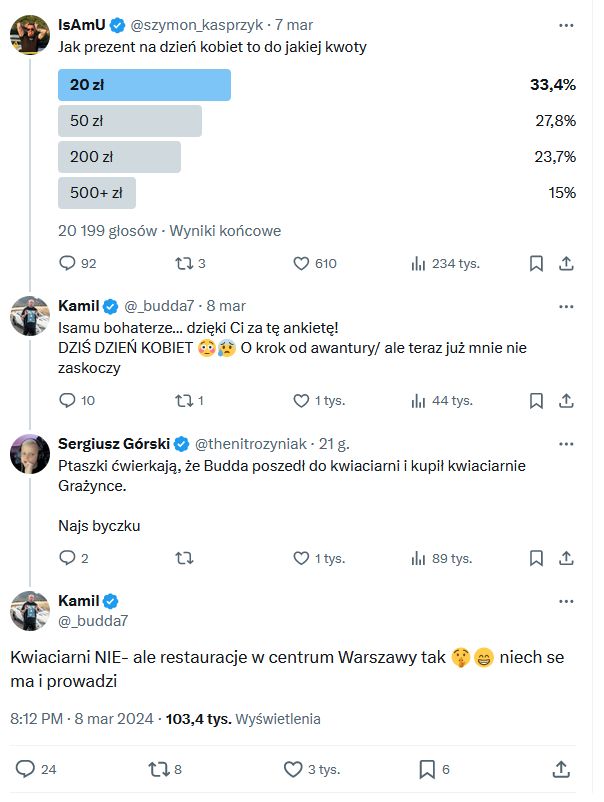Like Sergiusz Górski's reply
This screenshot has height=802, width=604.
tap(301, 559)
